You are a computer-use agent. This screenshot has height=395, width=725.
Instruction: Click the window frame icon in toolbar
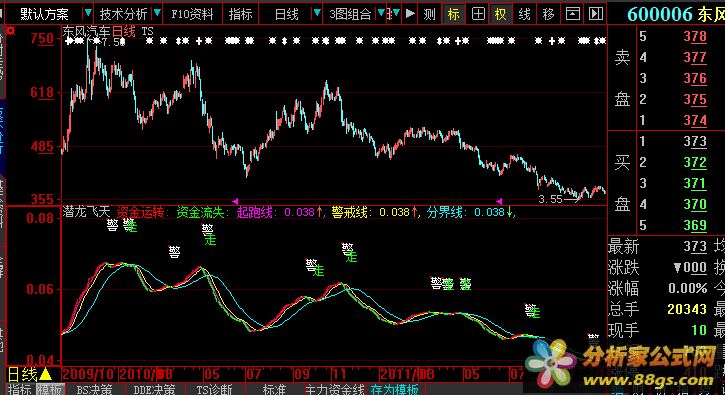572,14
